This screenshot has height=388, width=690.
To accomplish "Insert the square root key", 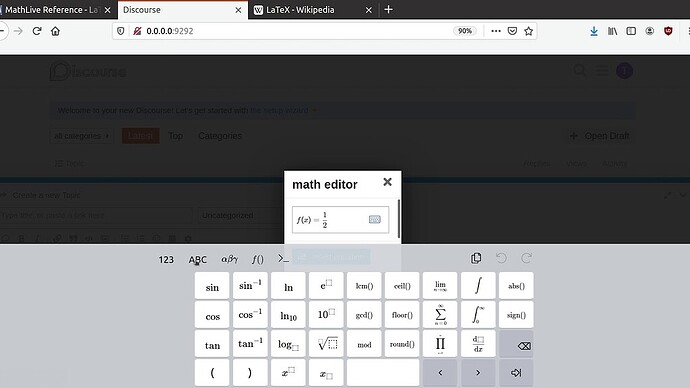I will pos(326,344).
